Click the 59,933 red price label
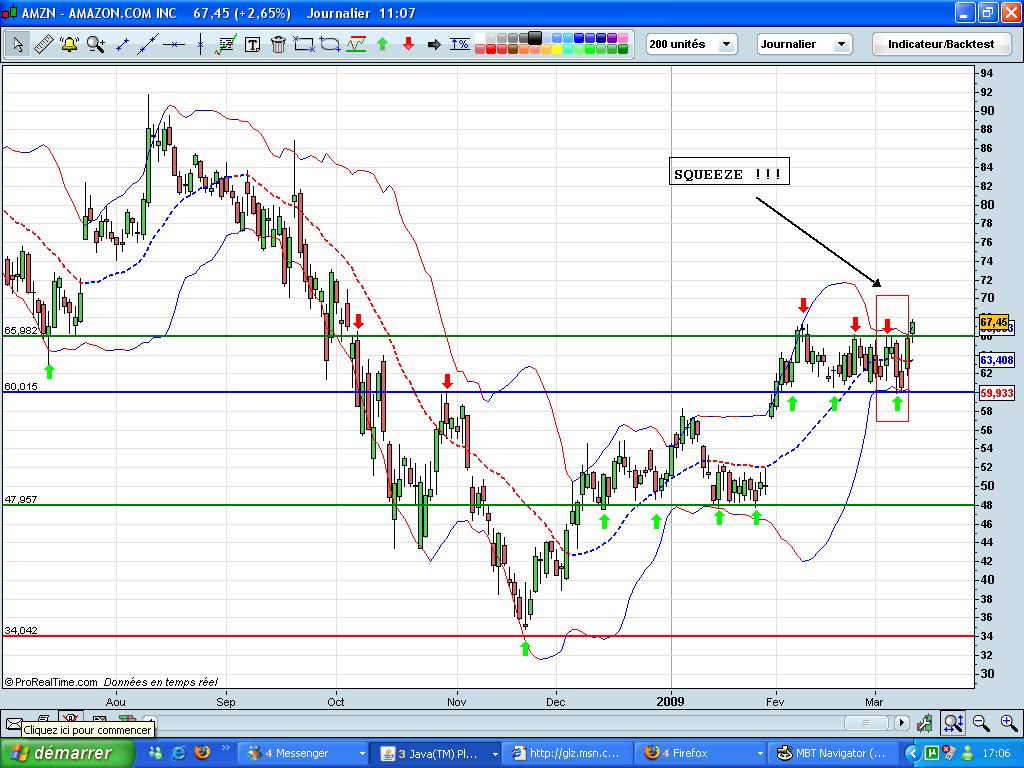The image size is (1024, 768). 997,392
